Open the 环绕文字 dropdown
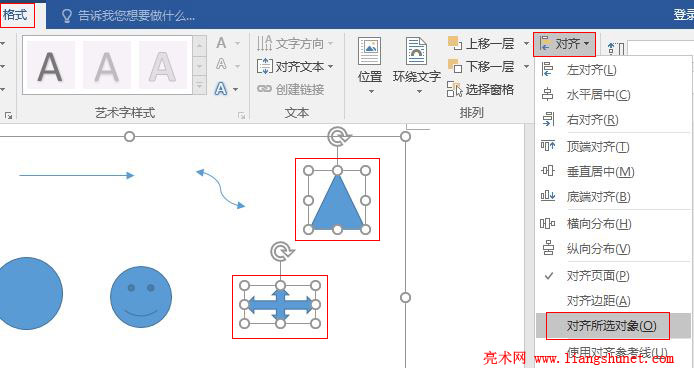This screenshot has width=694, height=368. tap(416, 66)
